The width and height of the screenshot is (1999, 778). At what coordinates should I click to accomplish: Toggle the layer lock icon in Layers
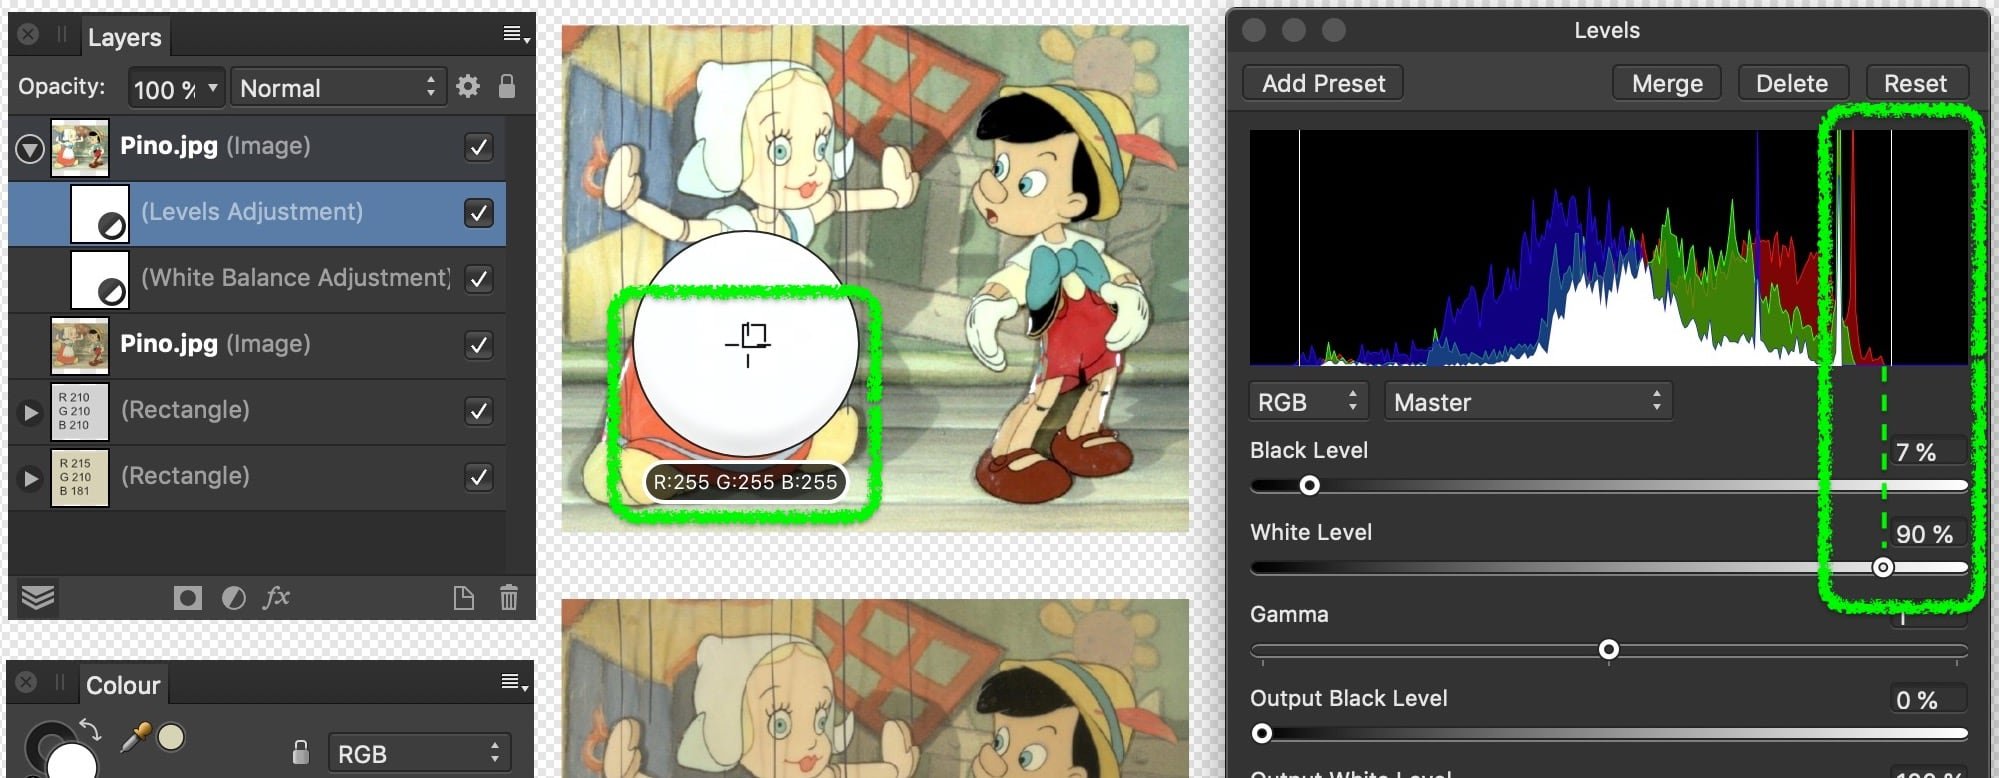507,86
